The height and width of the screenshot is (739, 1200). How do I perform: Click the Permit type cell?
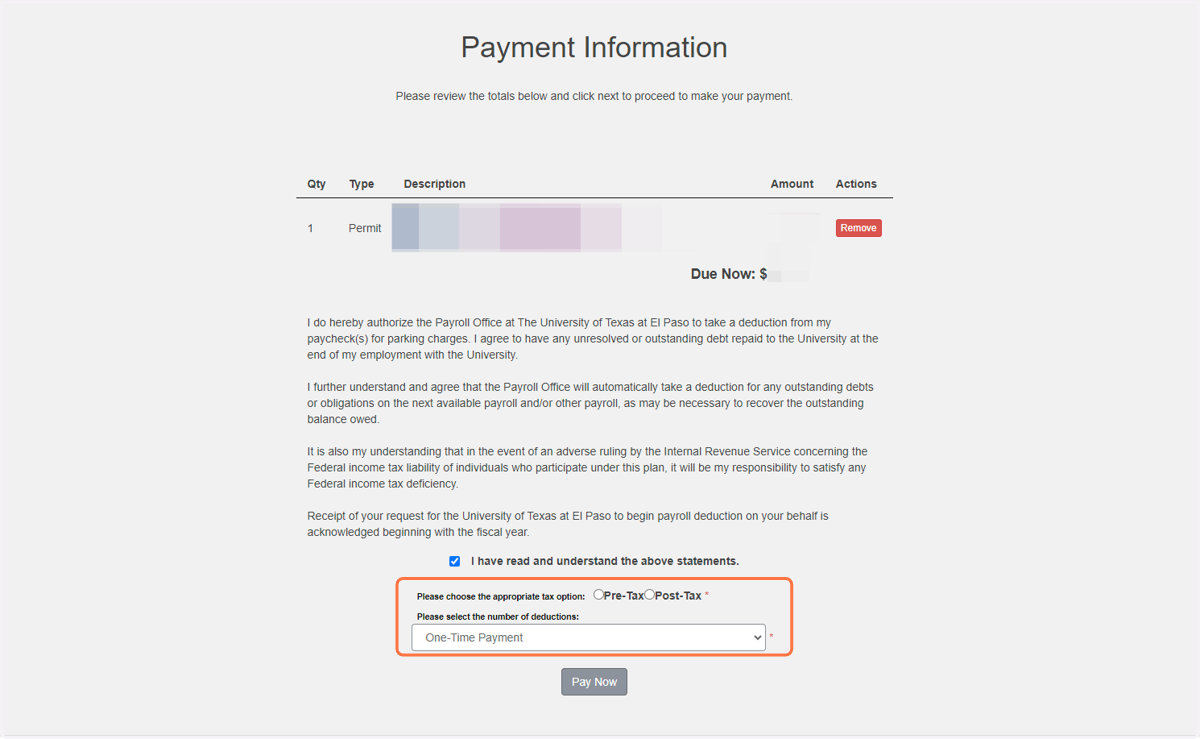tap(365, 228)
